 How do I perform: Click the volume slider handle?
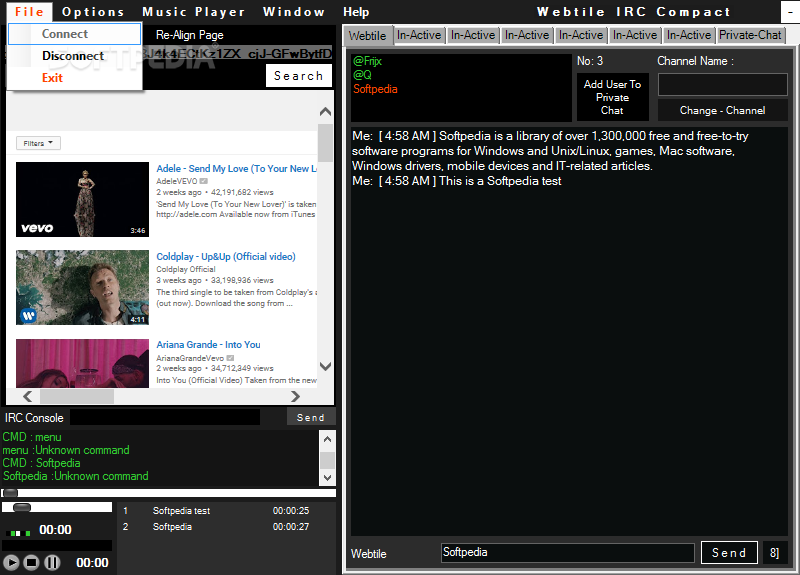(22, 507)
